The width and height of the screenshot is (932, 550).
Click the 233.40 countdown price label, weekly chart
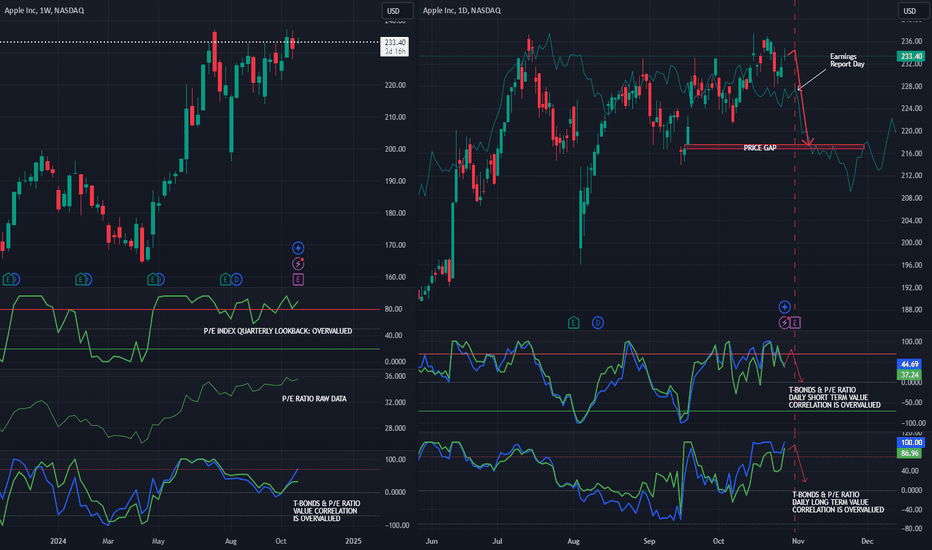pyautogui.click(x=394, y=46)
